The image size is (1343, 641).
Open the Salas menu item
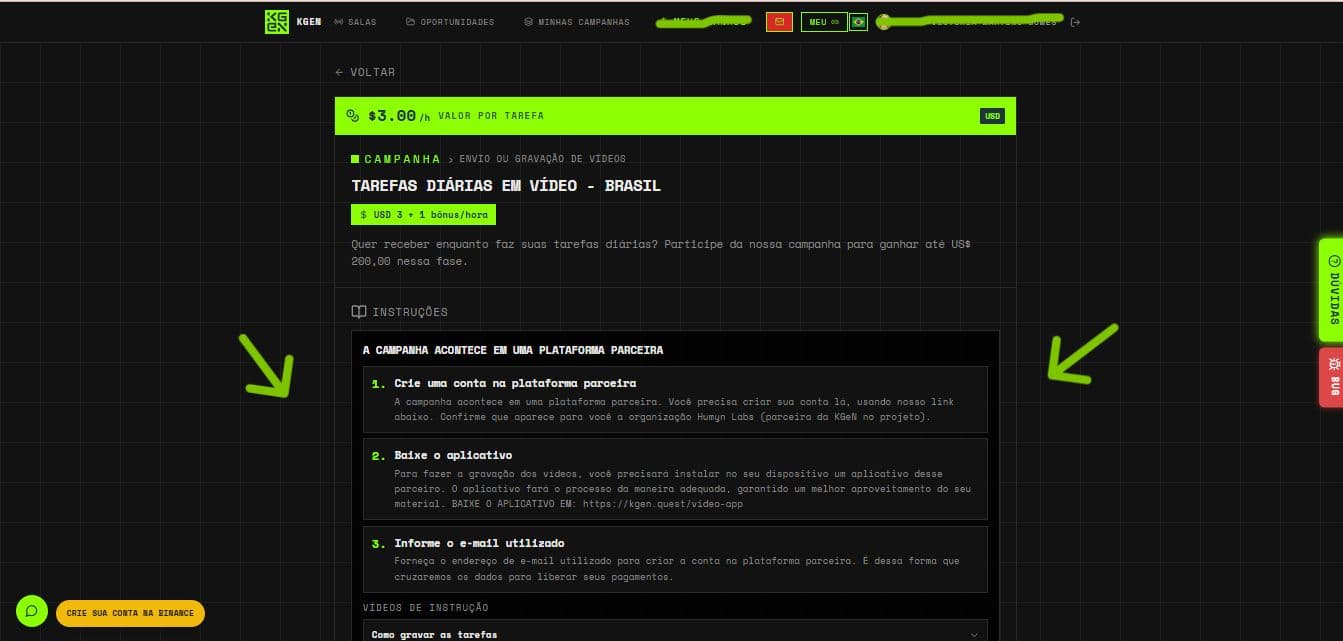coord(355,22)
